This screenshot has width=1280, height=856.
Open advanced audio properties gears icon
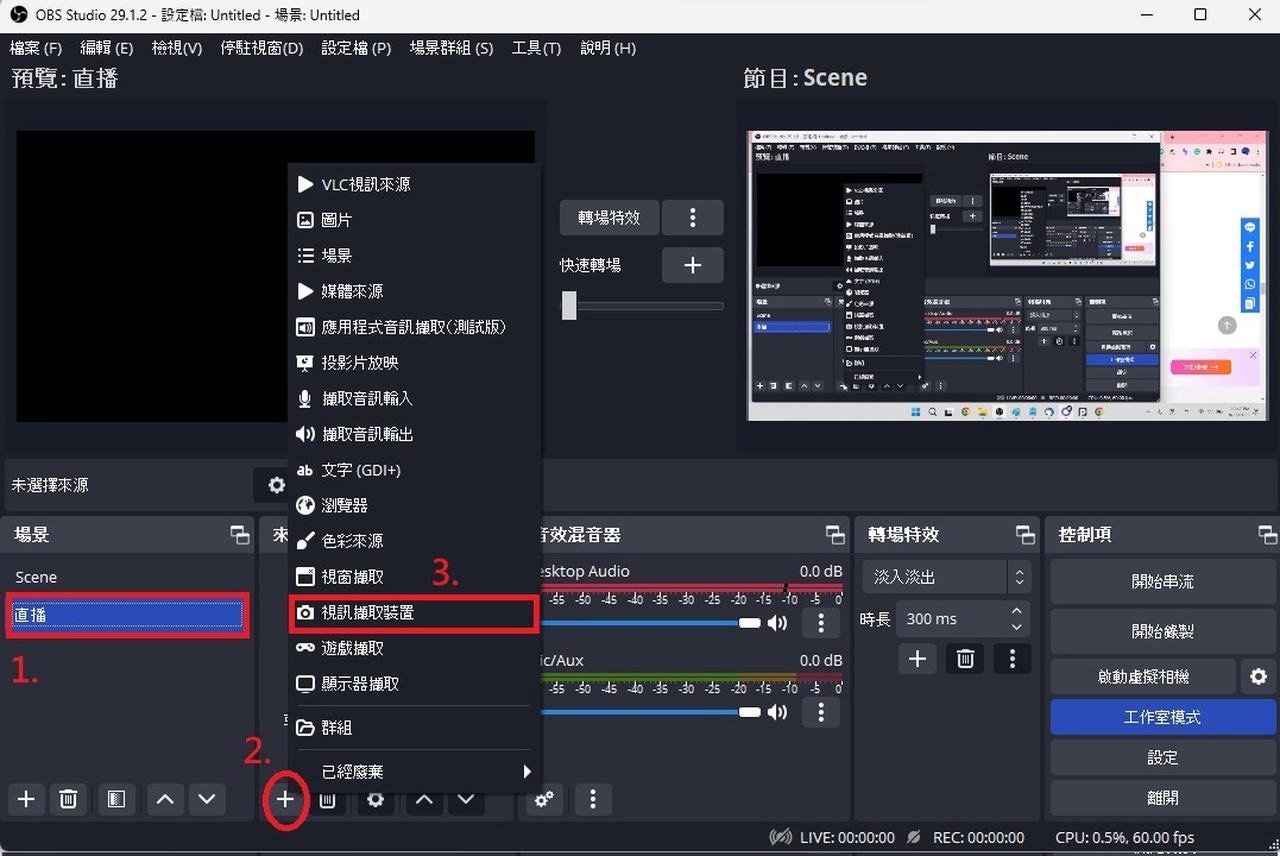pos(545,799)
